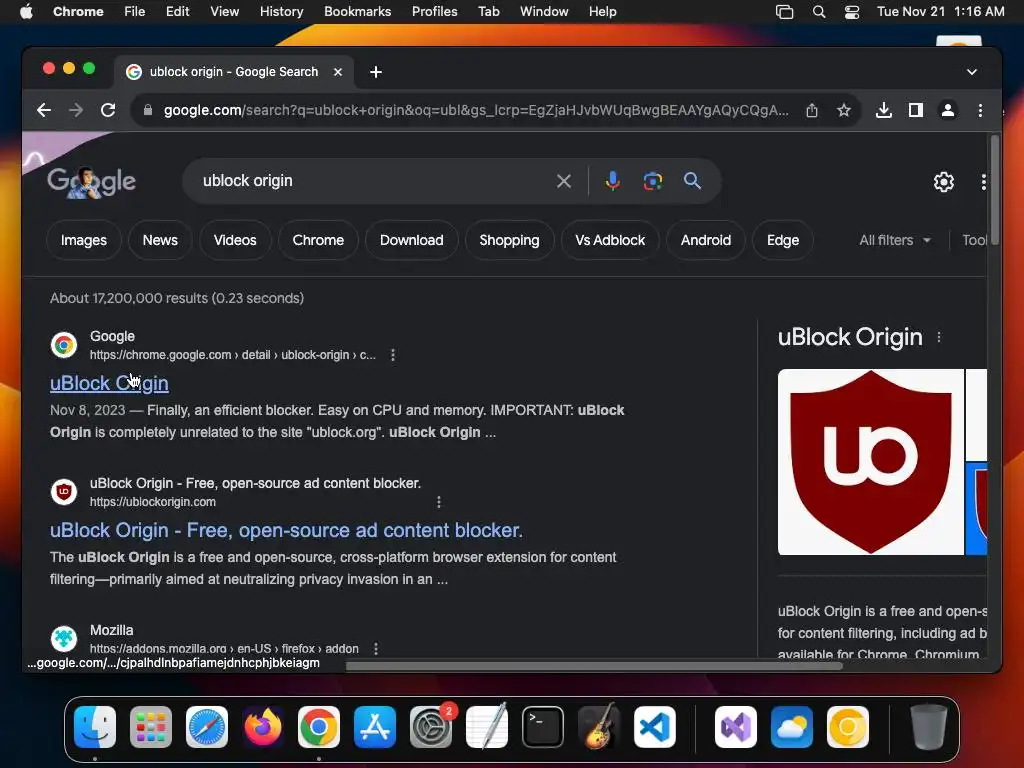Open a new tab with plus button
Viewport: 1024px width, 768px height.
pyautogui.click(x=376, y=72)
